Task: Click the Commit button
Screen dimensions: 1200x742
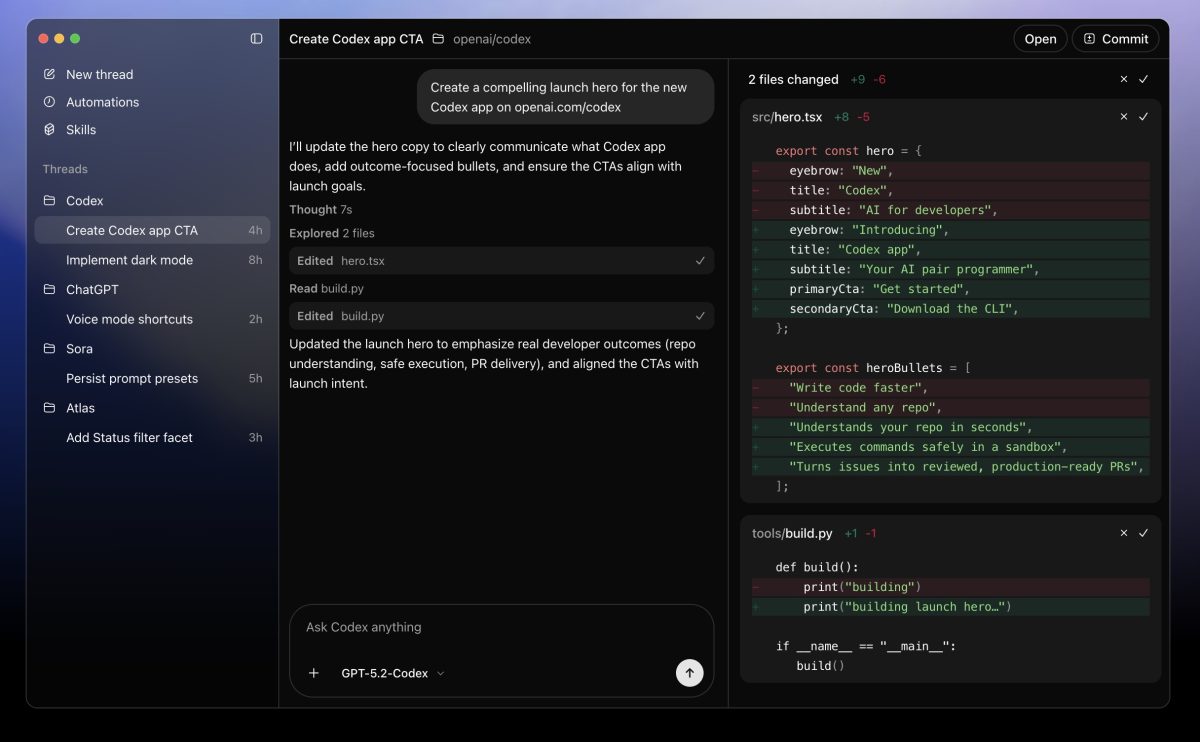Action: coord(1115,38)
